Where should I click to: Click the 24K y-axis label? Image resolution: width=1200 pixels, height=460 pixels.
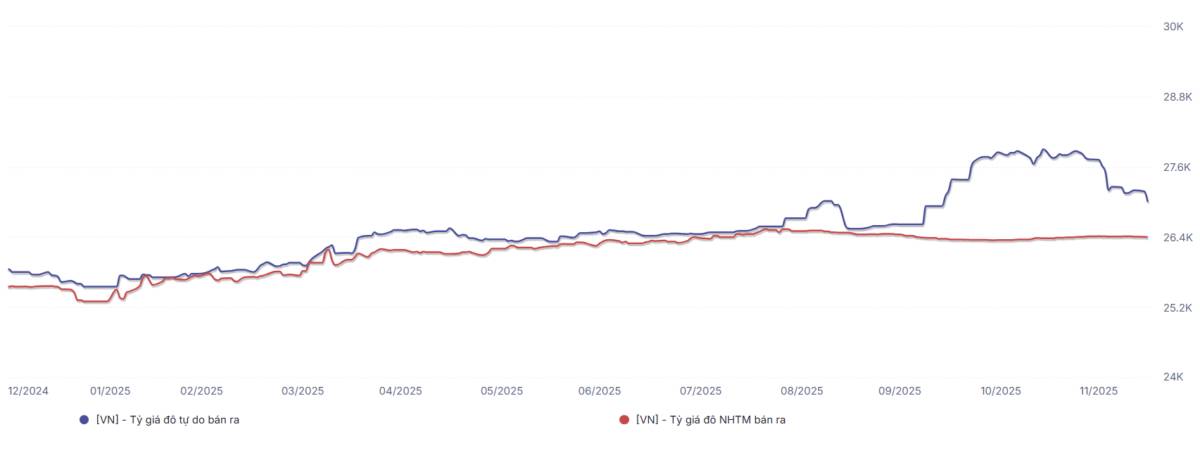(1173, 377)
